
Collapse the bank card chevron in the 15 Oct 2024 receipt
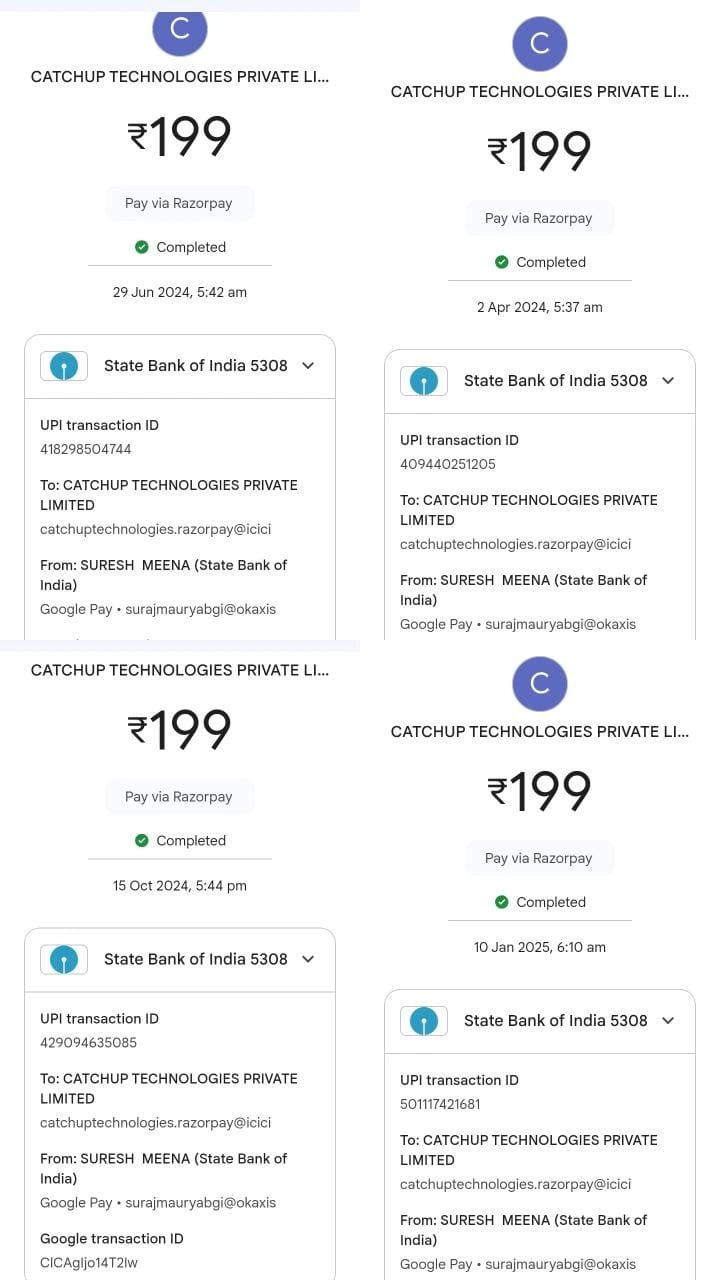tap(308, 960)
